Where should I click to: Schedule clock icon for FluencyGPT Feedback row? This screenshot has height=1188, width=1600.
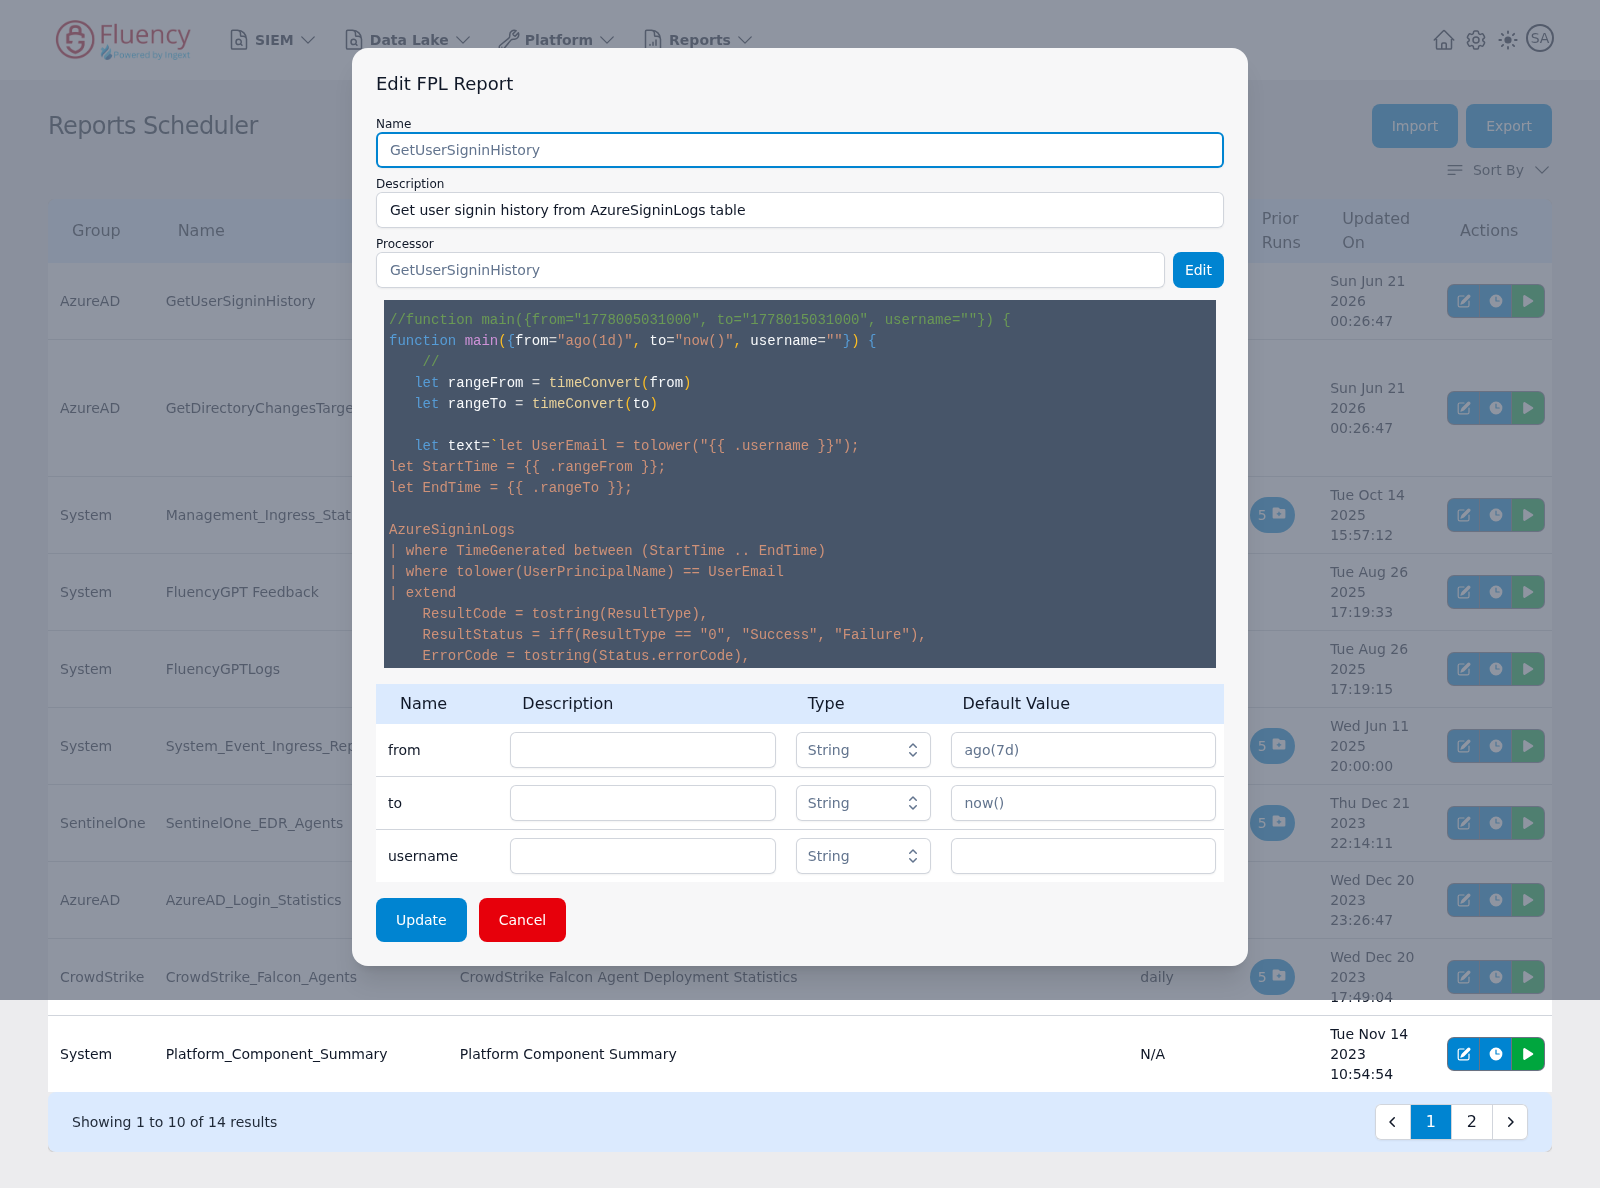[x=1496, y=592]
